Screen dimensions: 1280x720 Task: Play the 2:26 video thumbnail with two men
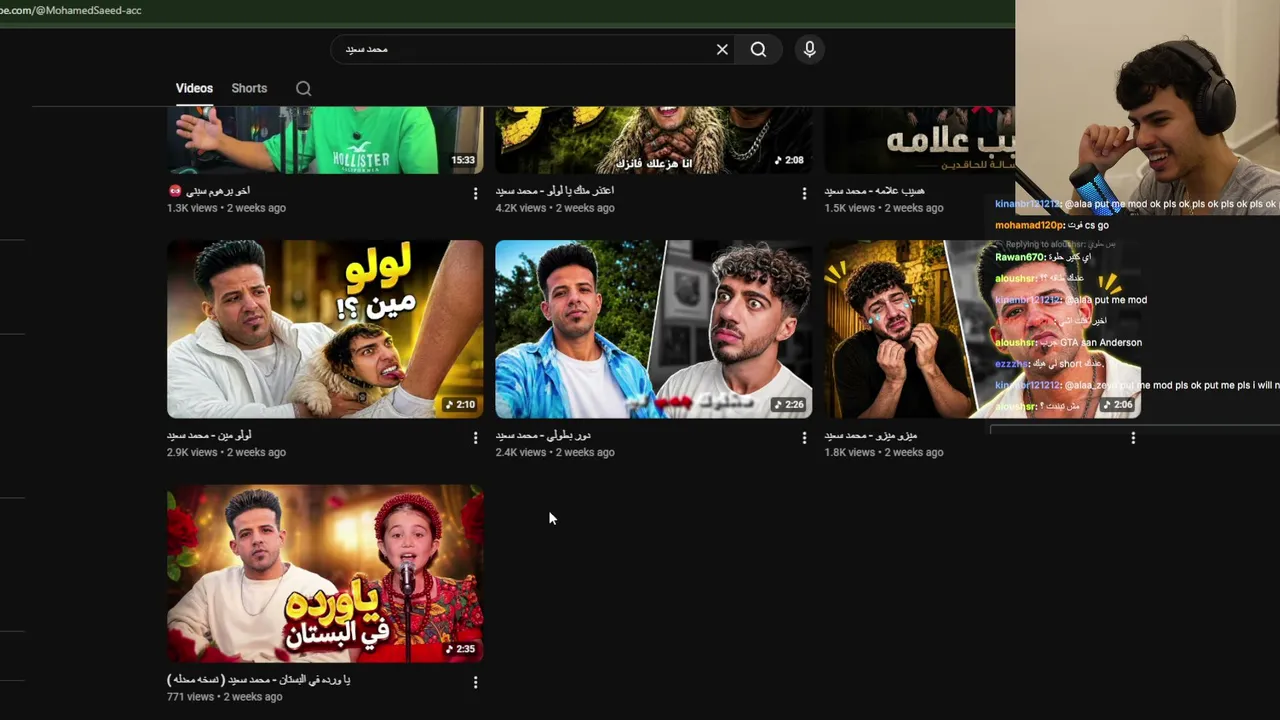(654, 329)
